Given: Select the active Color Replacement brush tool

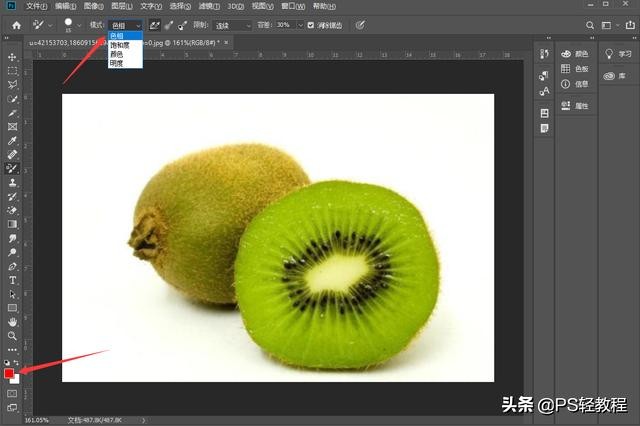Looking at the screenshot, I should [12, 169].
